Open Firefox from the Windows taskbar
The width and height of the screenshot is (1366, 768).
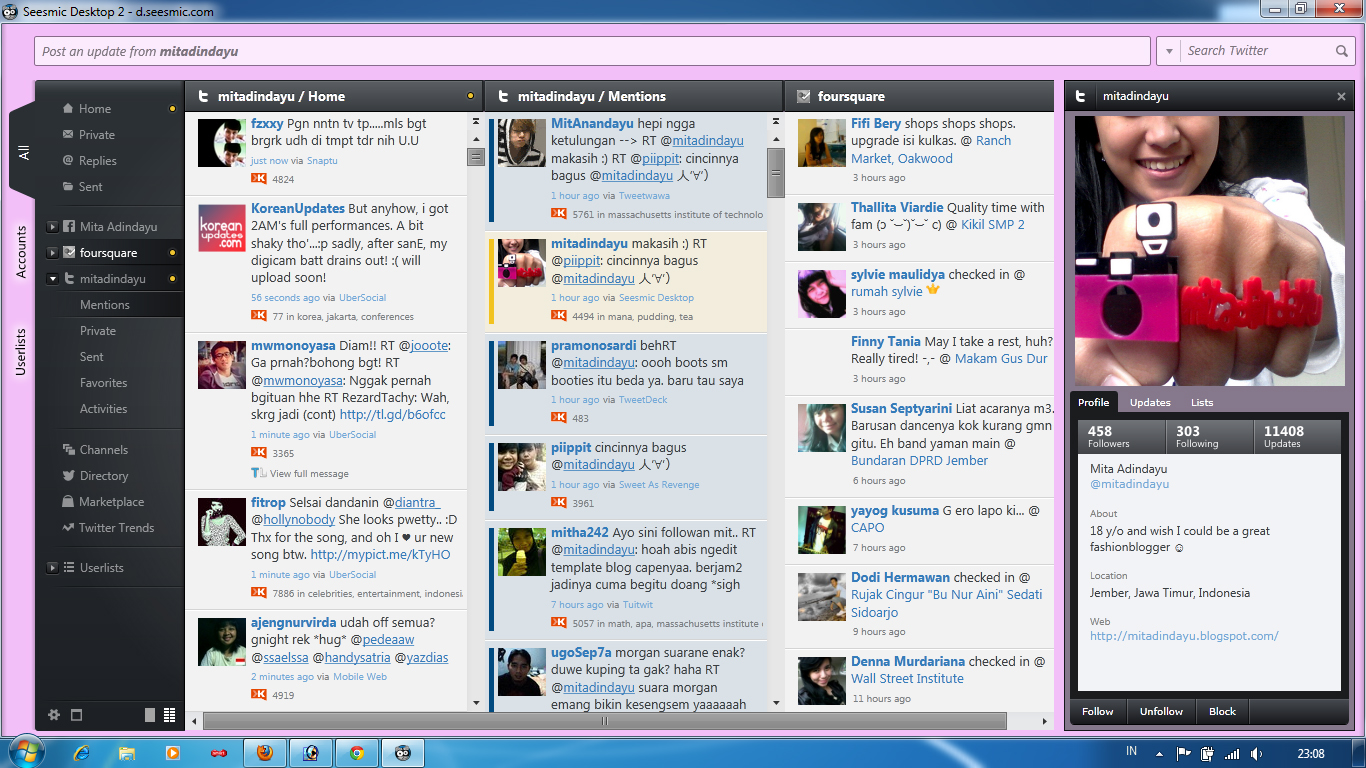click(264, 752)
